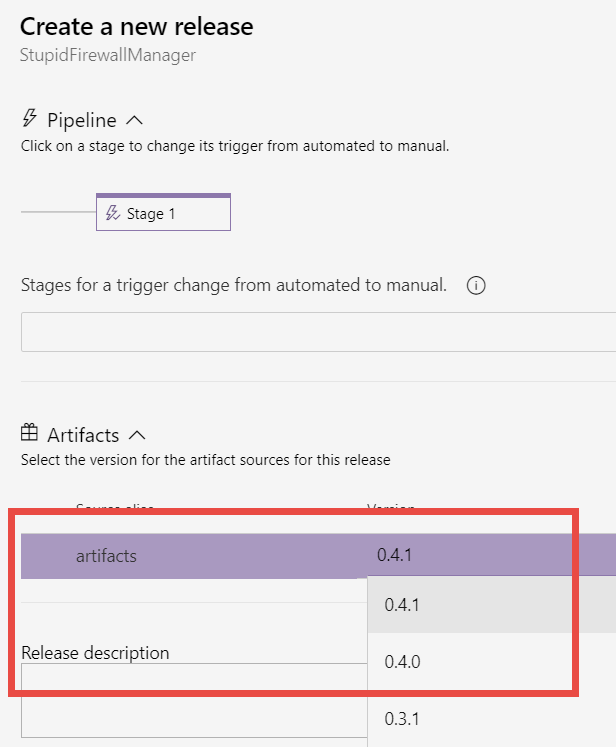Image resolution: width=616 pixels, height=747 pixels.
Task: Select the Stage 1 box
Action: [x=163, y=212]
